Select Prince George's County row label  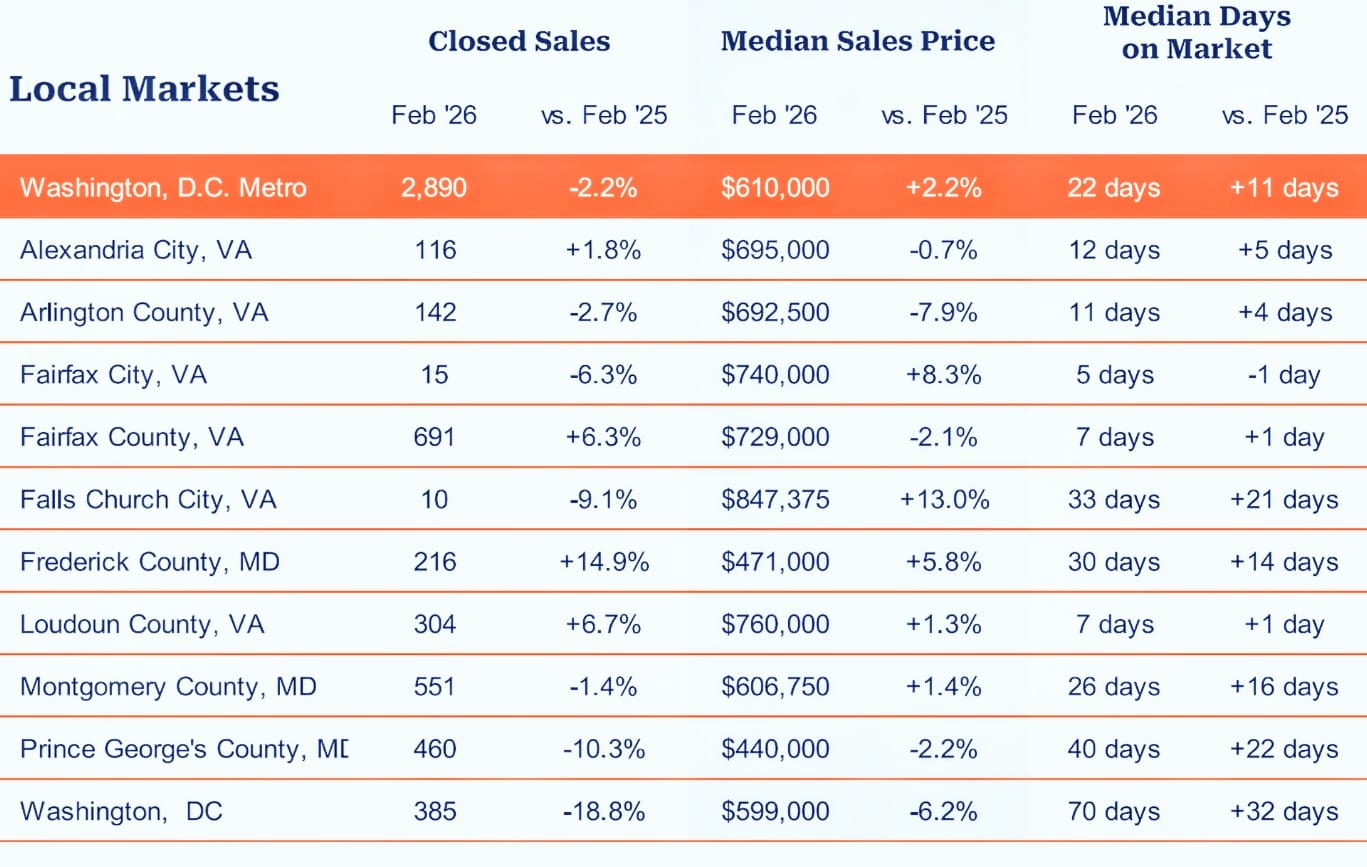(x=184, y=749)
